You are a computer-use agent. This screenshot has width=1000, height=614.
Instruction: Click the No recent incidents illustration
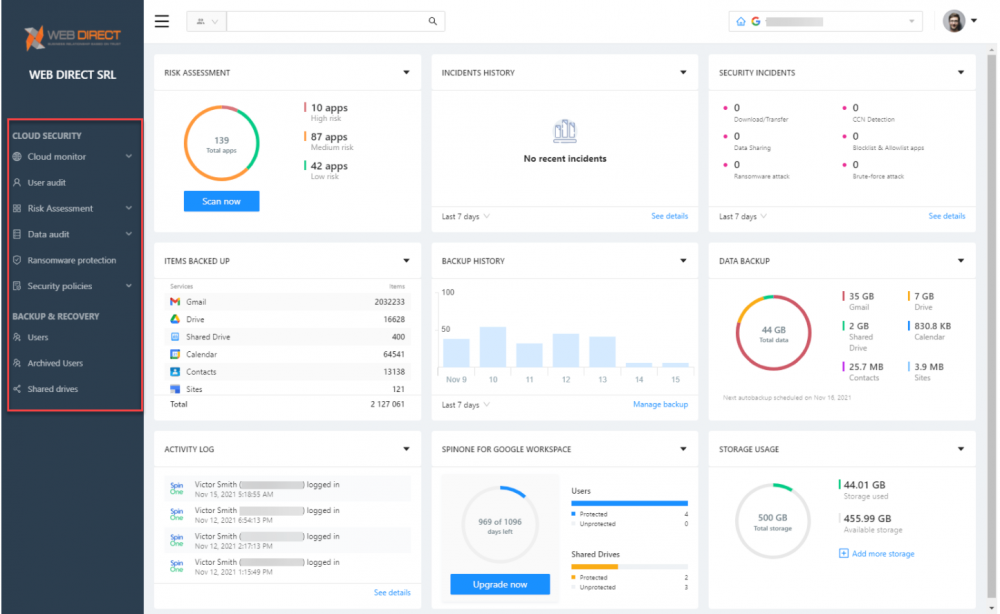click(x=564, y=131)
